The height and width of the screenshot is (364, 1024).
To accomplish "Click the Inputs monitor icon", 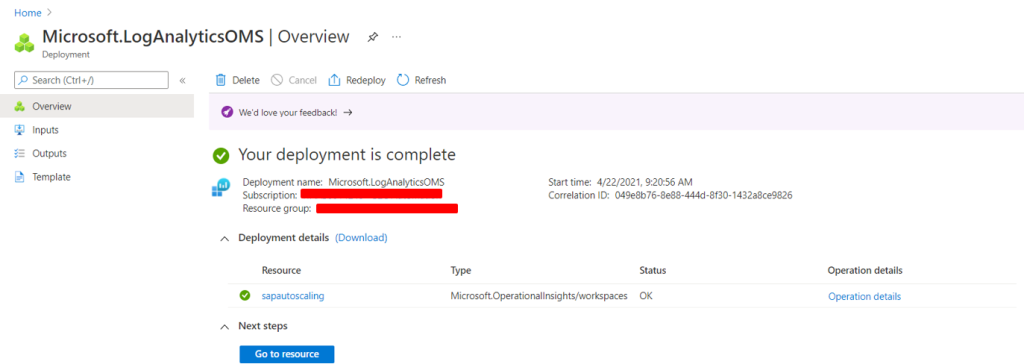I will [x=20, y=129].
